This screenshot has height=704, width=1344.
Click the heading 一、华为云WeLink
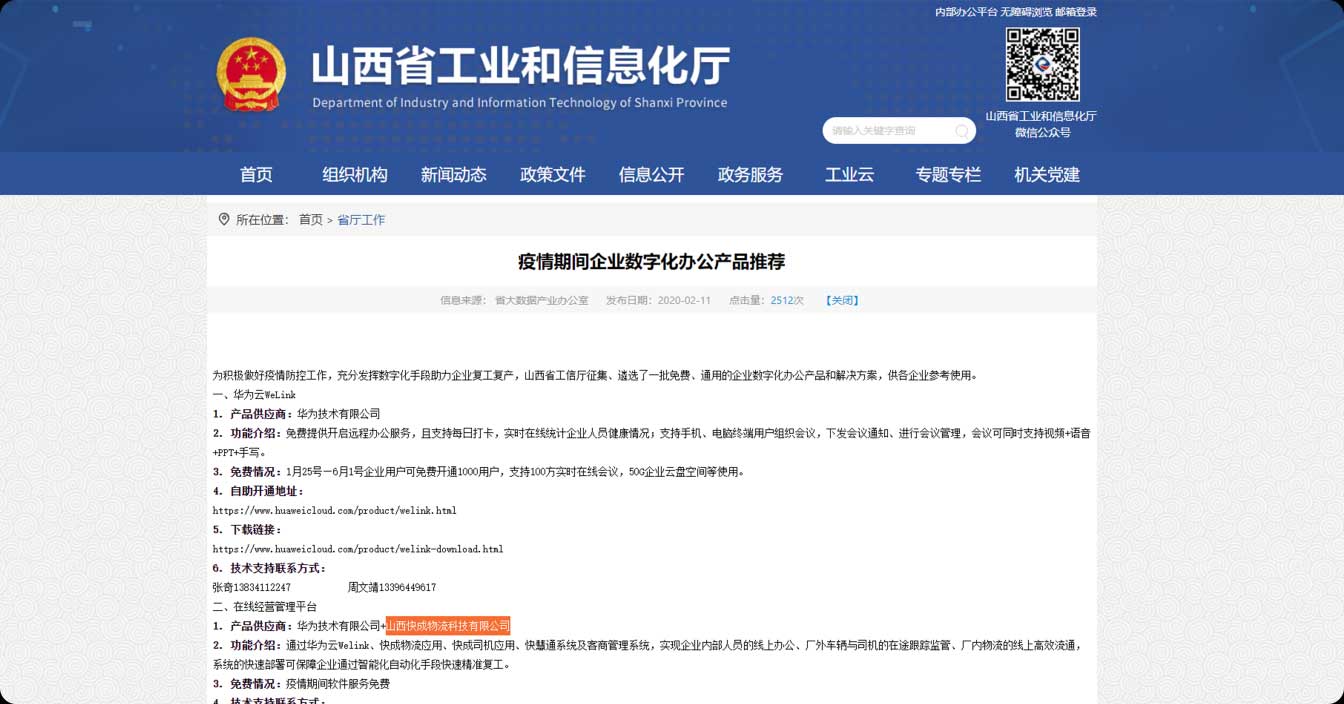coord(254,395)
